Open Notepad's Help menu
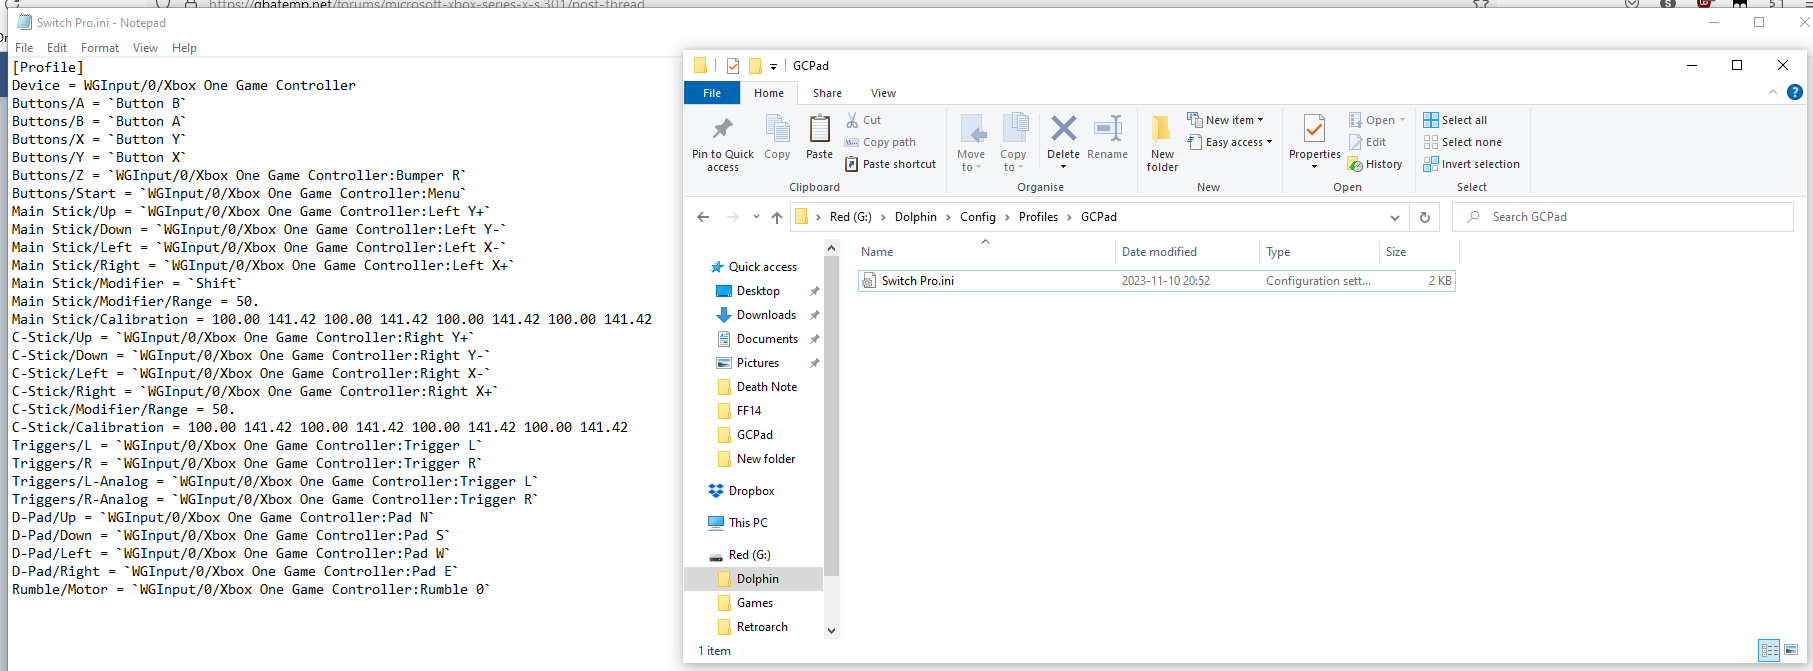The height and width of the screenshot is (671, 1813). click(x=184, y=48)
